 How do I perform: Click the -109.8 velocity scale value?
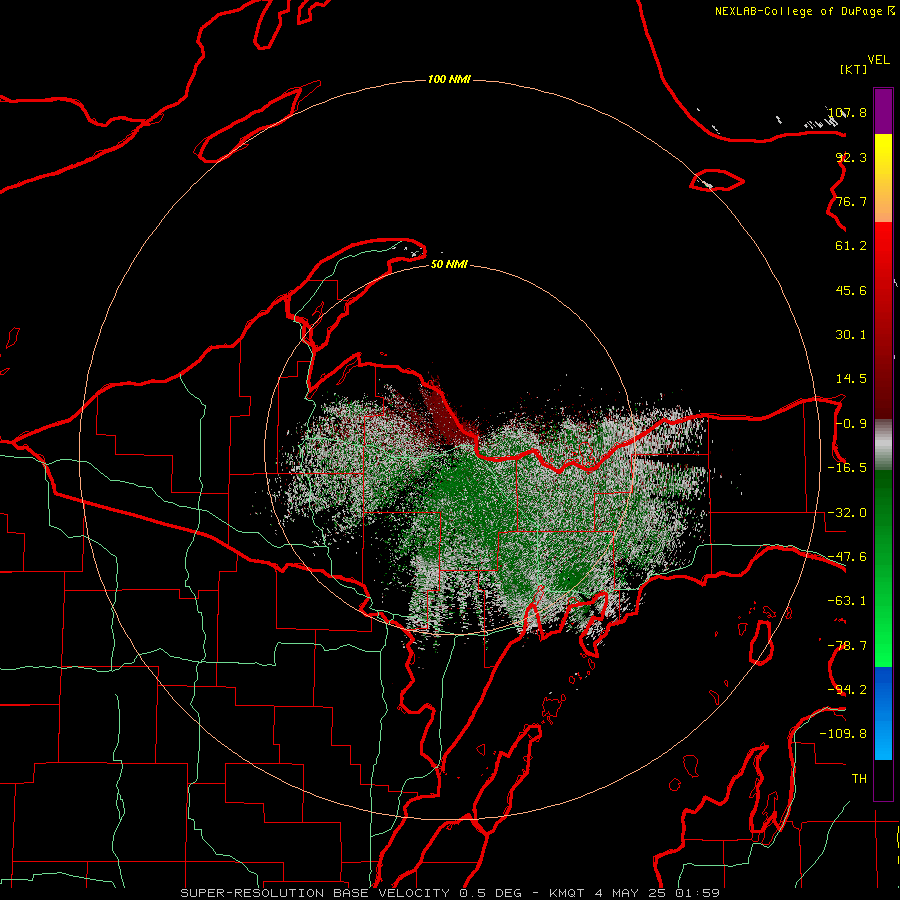[843, 734]
